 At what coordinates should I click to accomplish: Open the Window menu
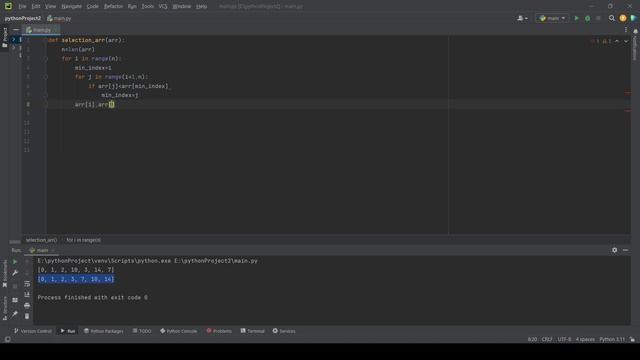click(x=182, y=7)
